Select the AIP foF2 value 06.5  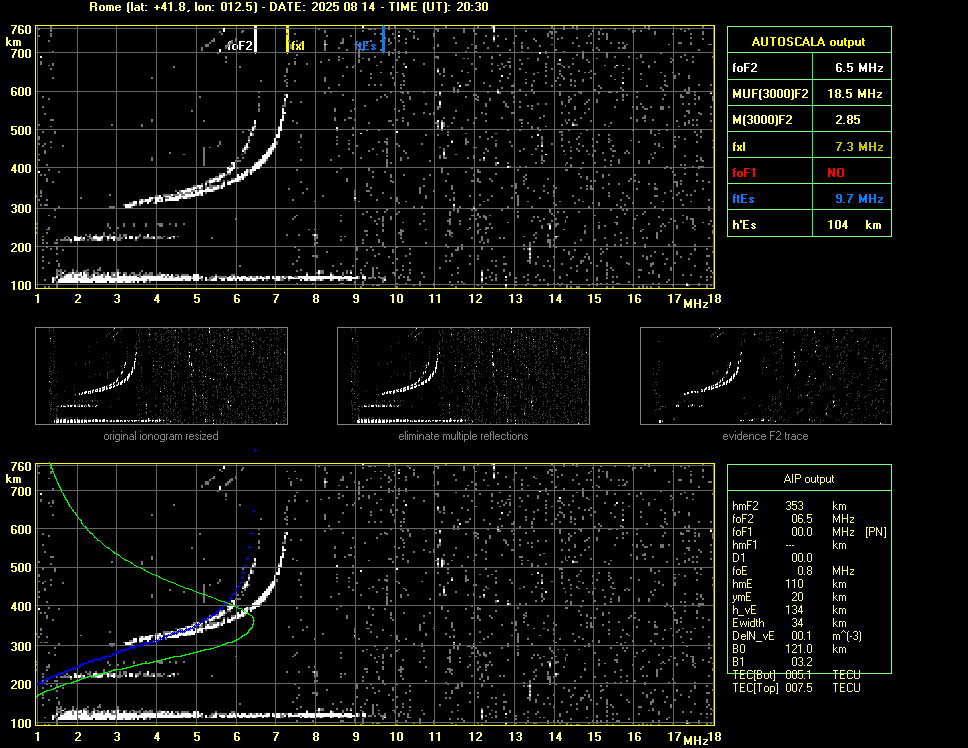pos(802,519)
